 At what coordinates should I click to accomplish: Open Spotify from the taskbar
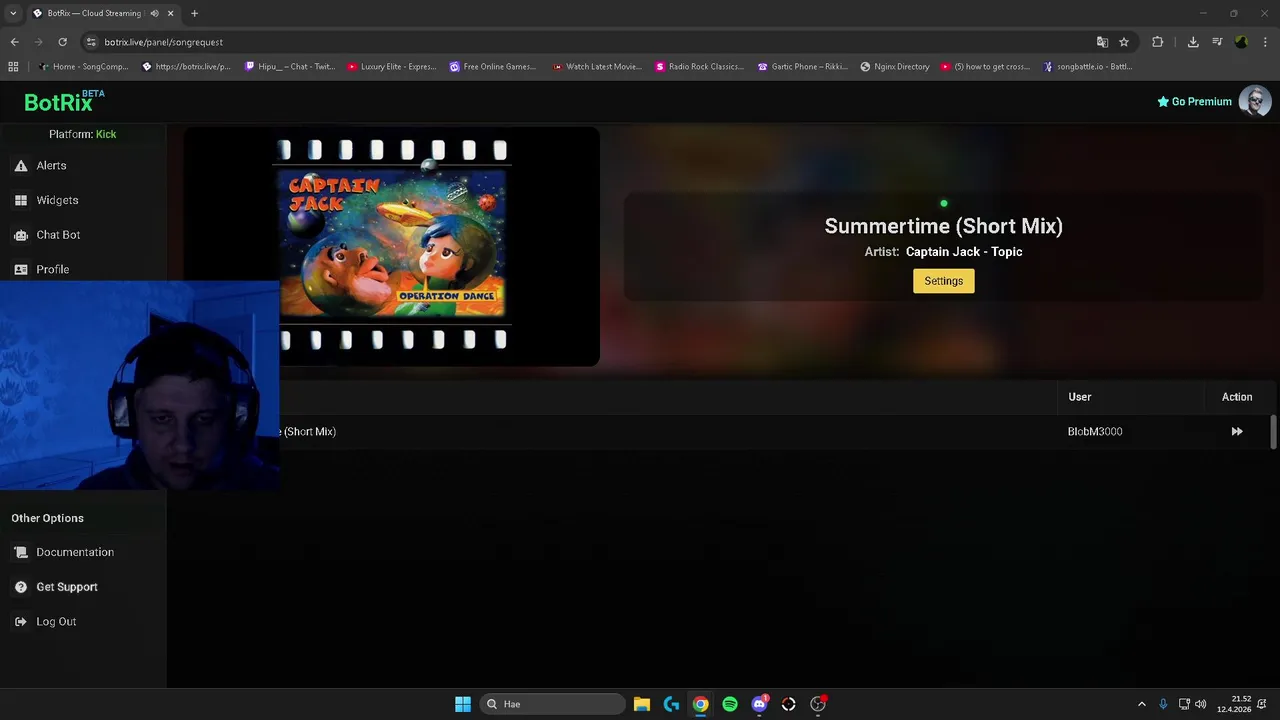(x=730, y=704)
